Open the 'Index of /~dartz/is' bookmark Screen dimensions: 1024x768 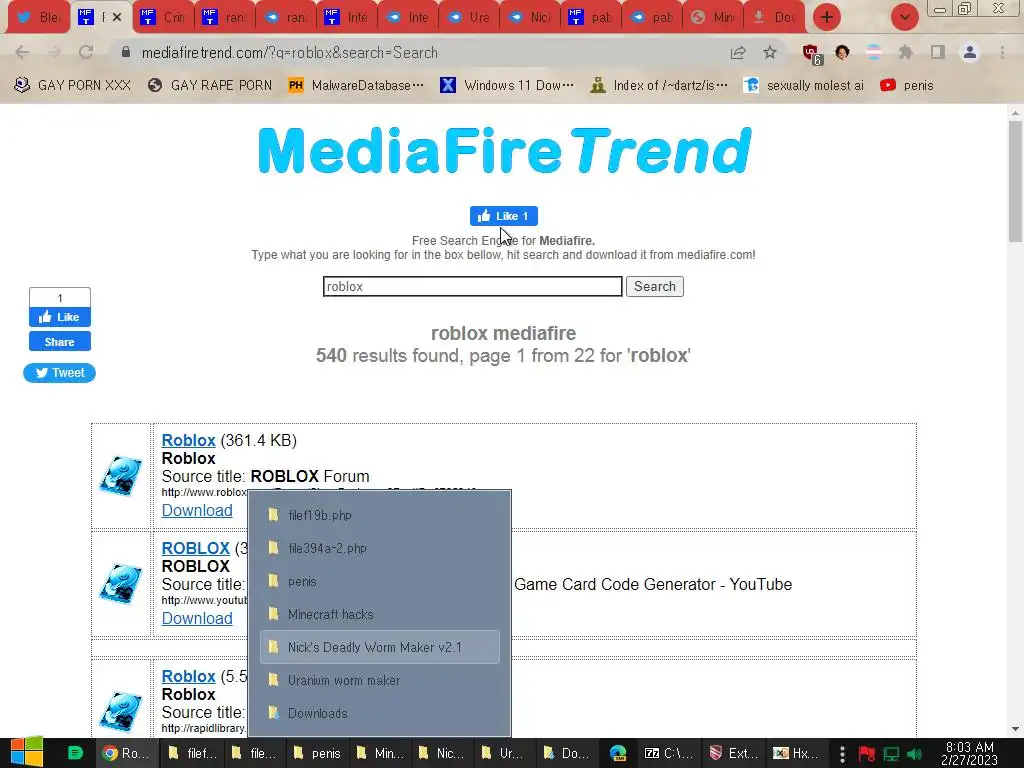(x=658, y=86)
